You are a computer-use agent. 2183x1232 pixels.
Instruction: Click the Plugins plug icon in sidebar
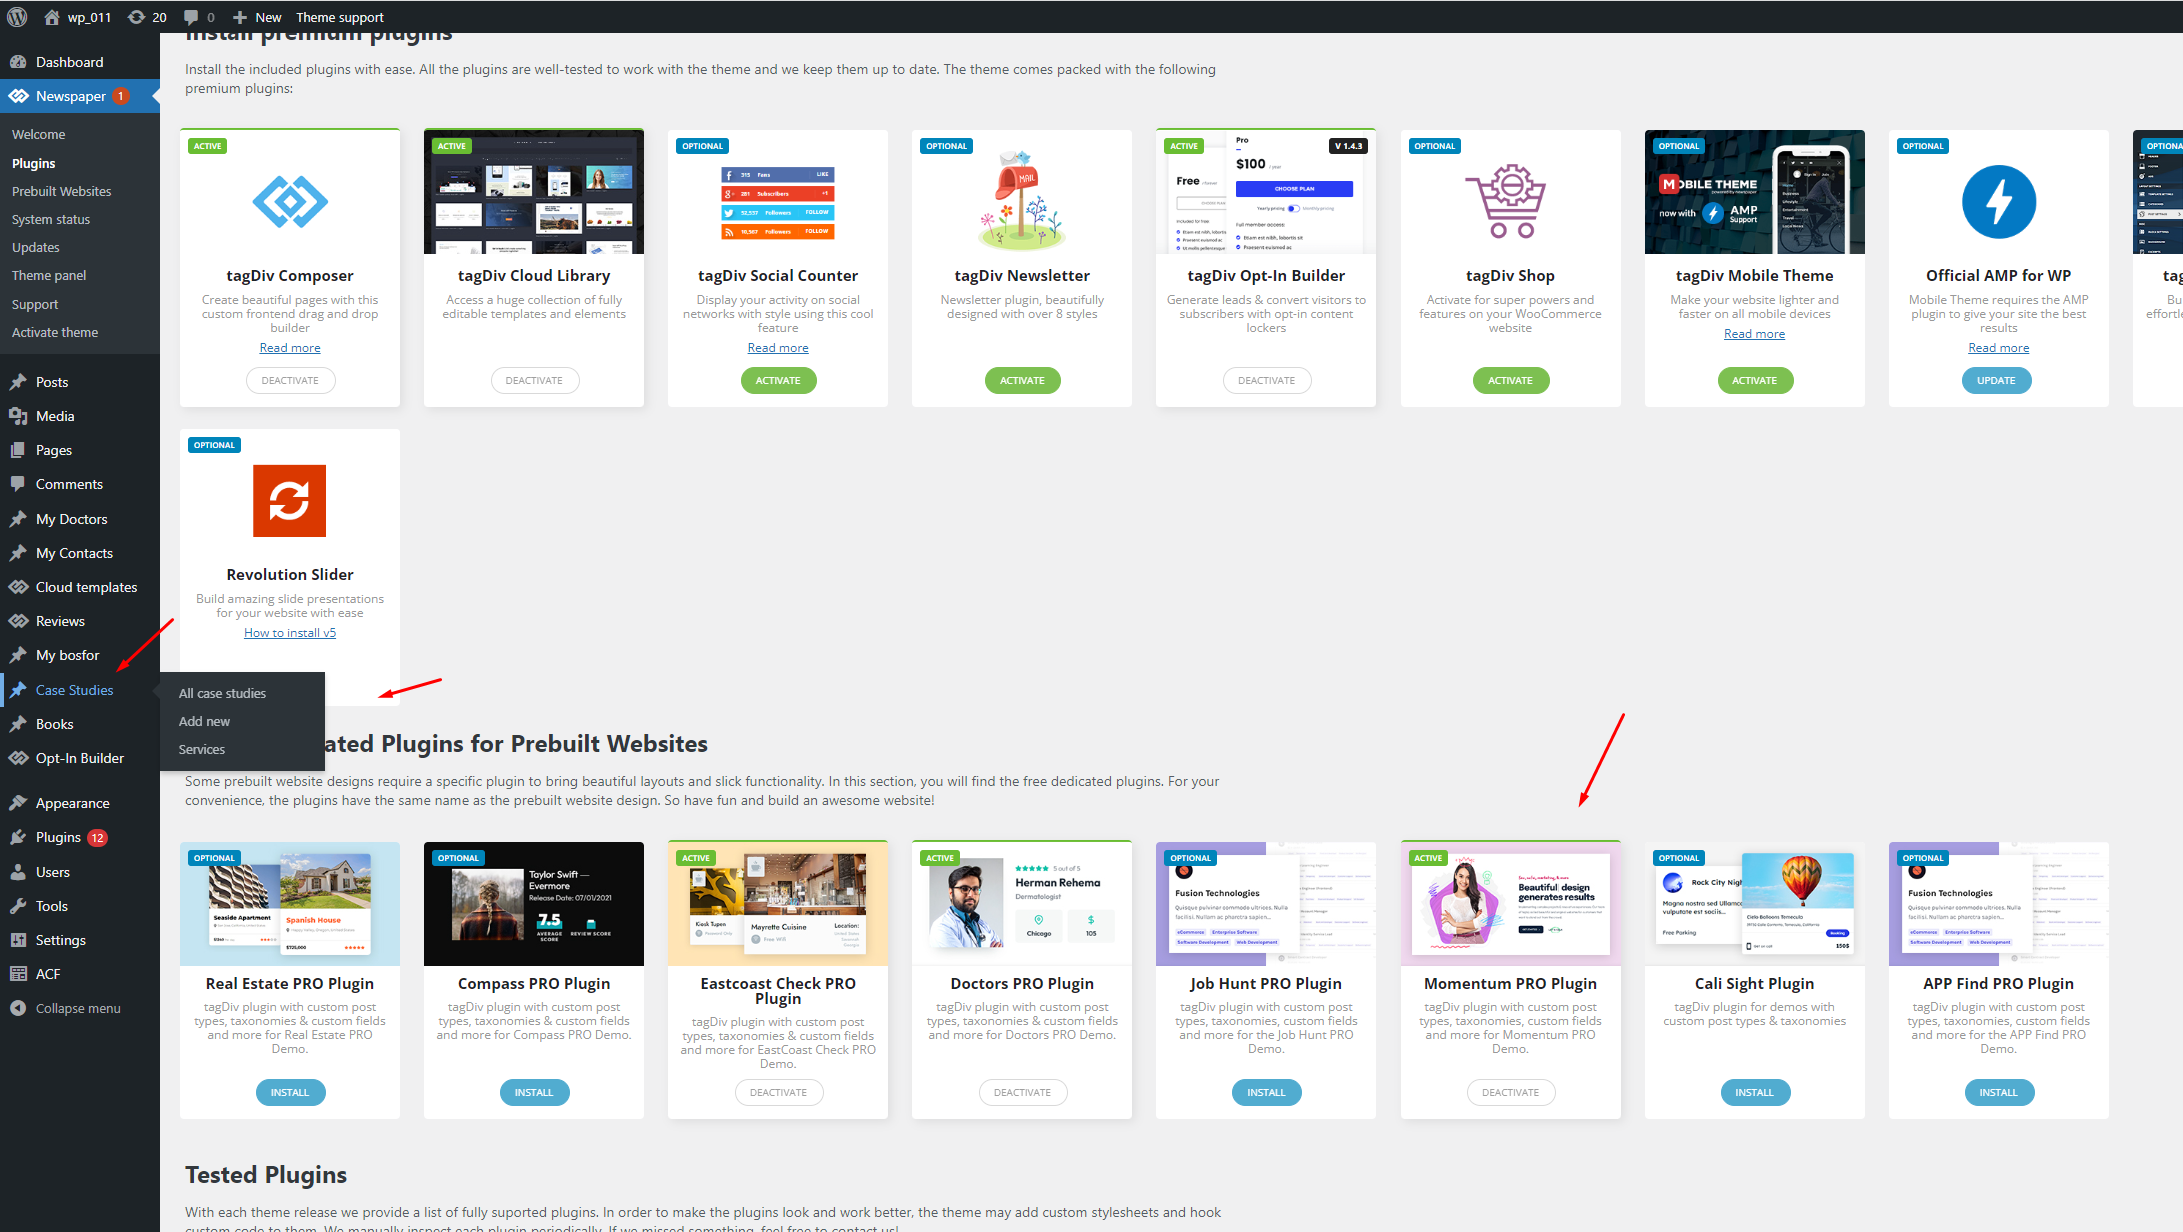(x=18, y=837)
